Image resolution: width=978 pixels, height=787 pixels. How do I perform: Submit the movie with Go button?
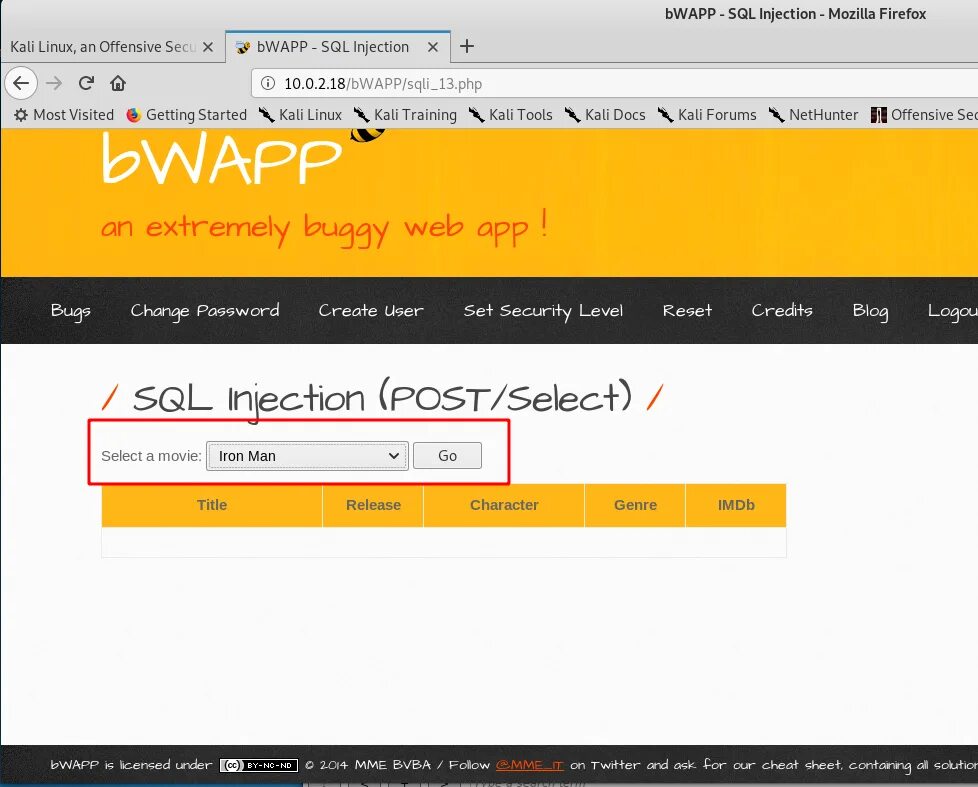[447, 456]
